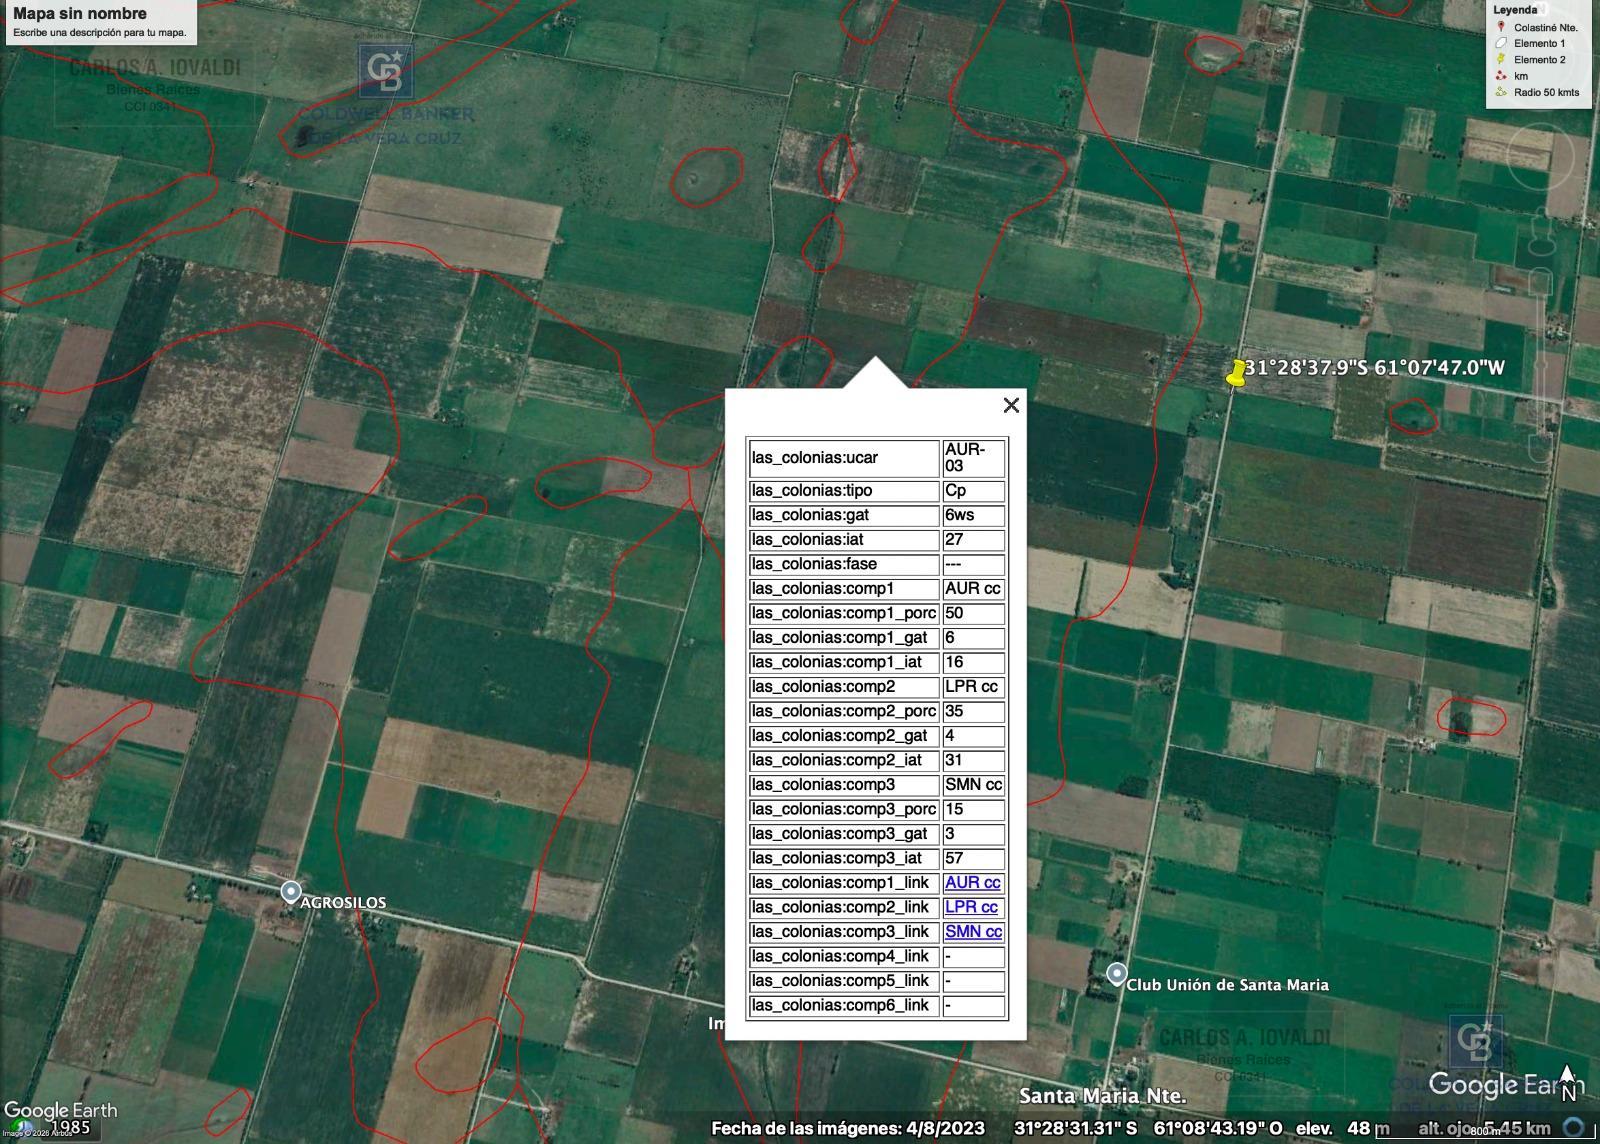The height and width of the screenshot is (1144, 1600).
Task: Click the Leyenda panel heading
Action: (x=1515, y=10)
